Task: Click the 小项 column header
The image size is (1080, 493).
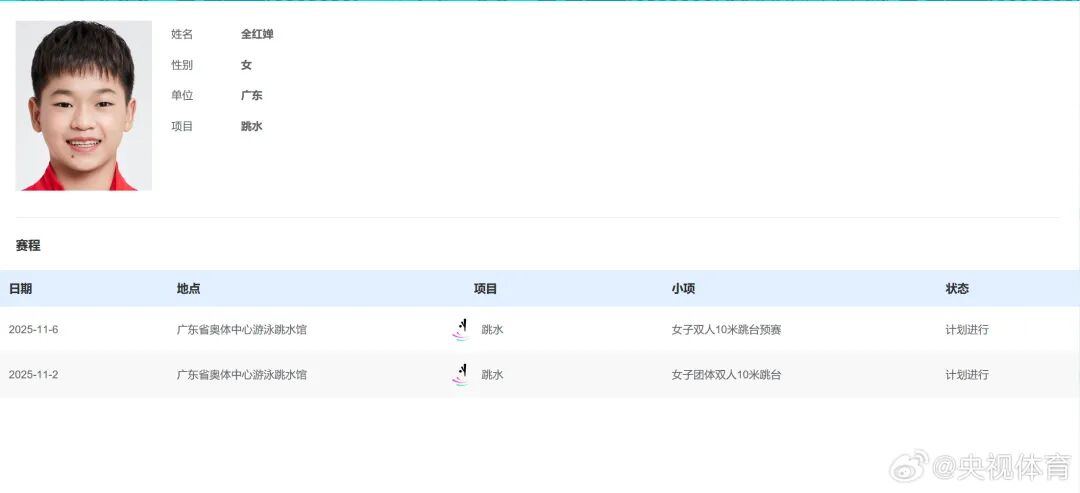Action: tap(683, 289)
